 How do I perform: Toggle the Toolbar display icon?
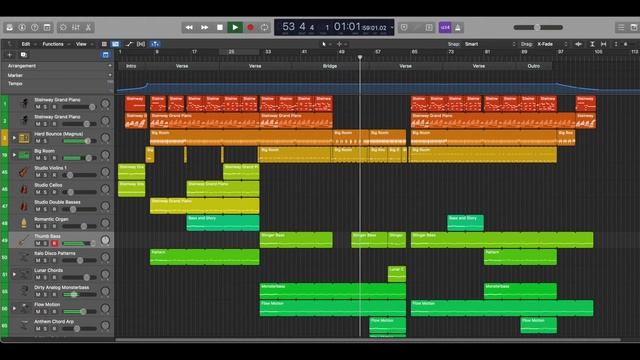point(47,27)
